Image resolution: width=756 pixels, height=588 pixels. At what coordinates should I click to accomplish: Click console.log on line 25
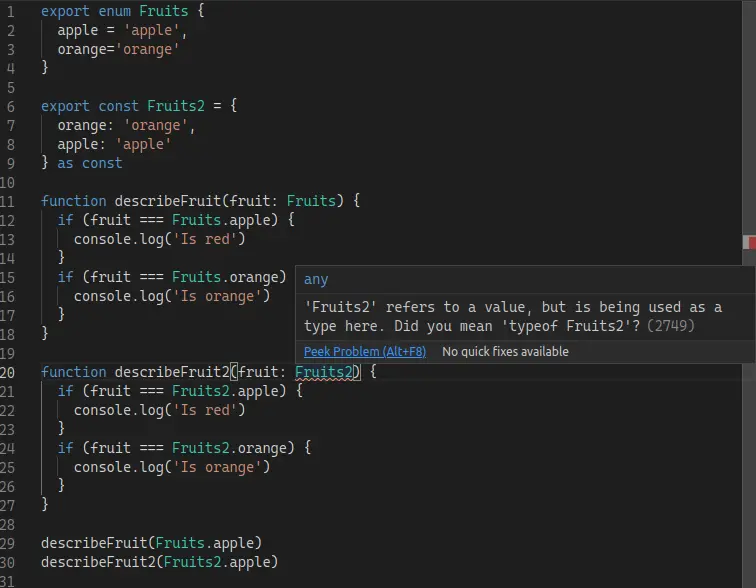point(119,467)
